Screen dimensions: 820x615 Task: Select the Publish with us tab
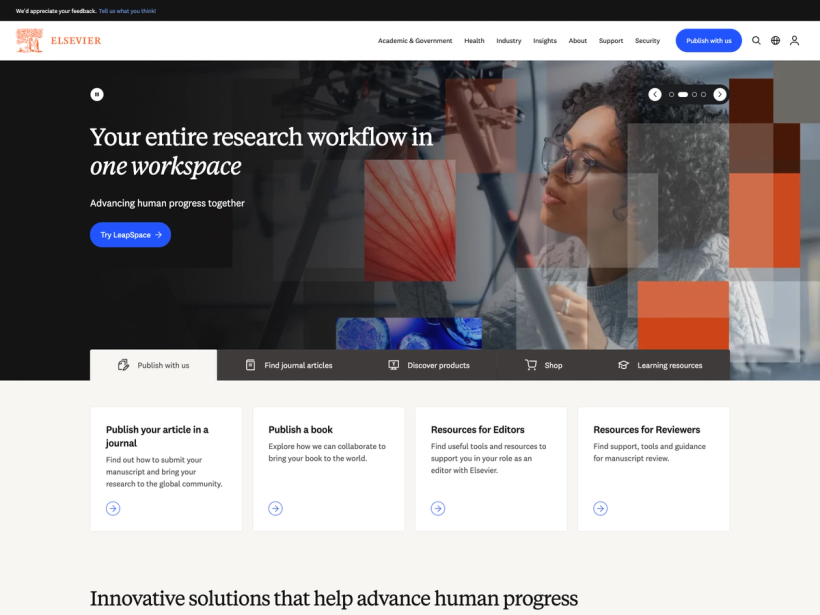pyautogui.click(x=153, y=365)
